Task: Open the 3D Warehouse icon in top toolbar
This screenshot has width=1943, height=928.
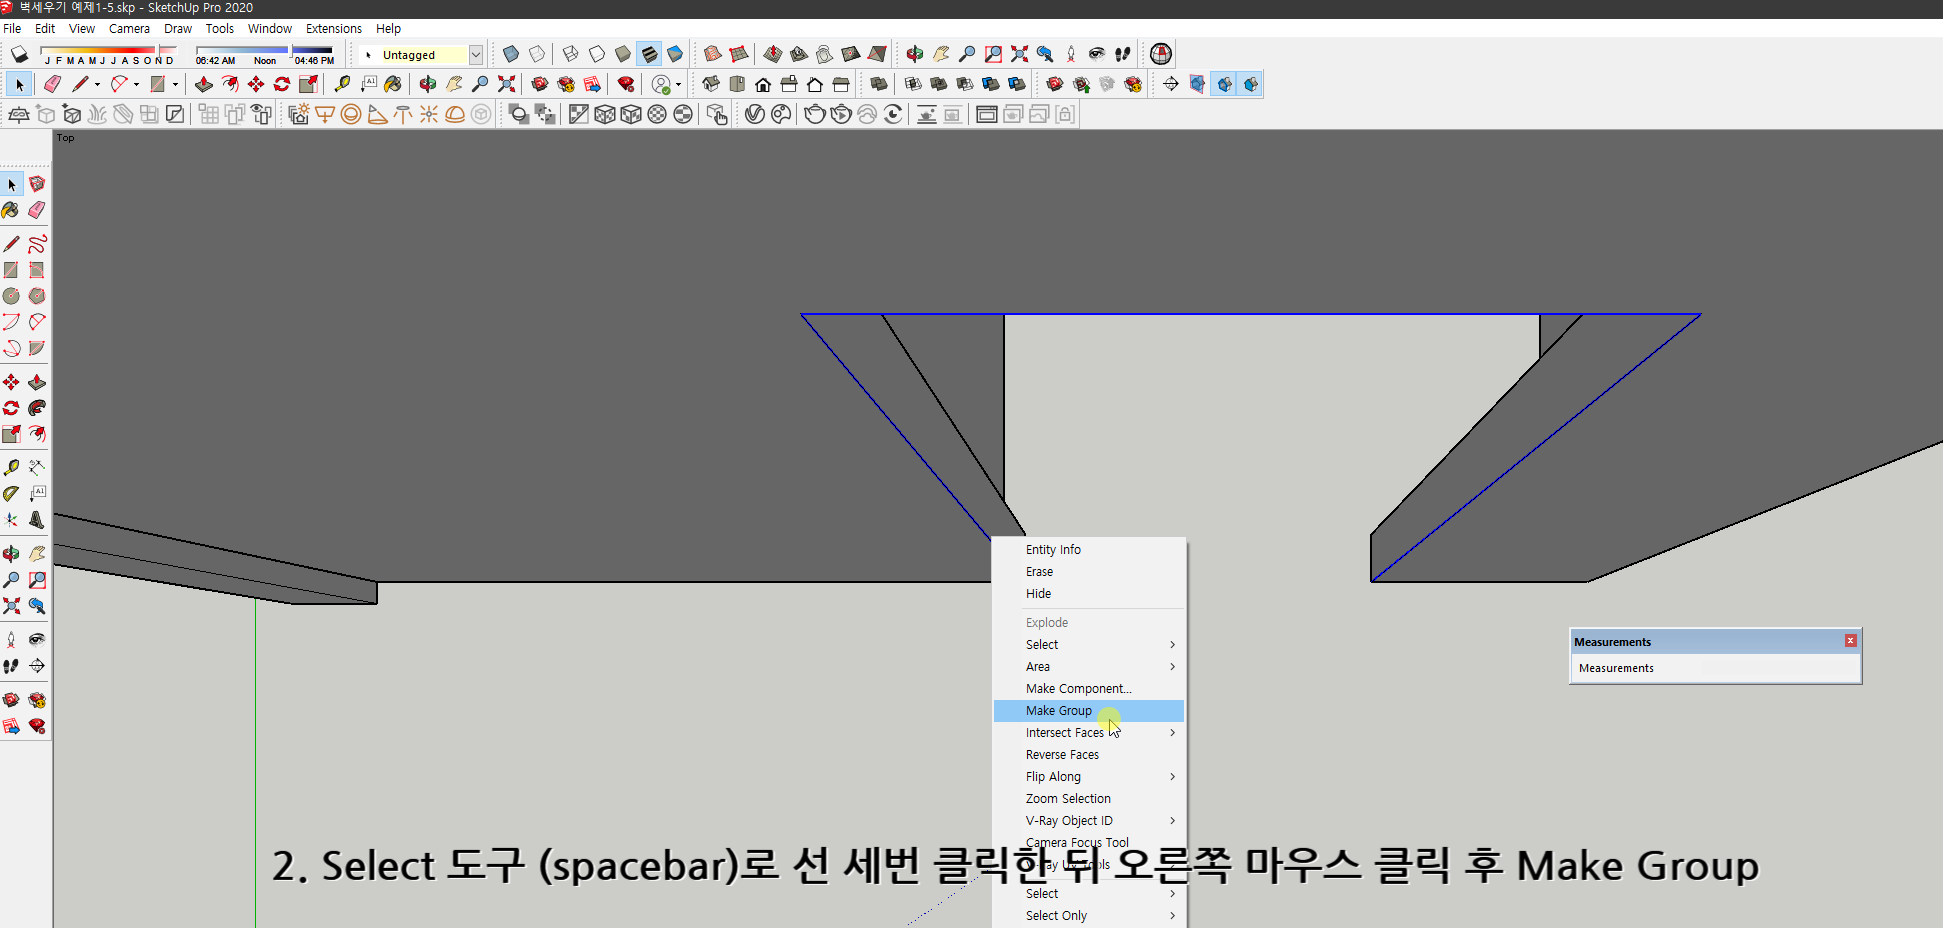Action: [540, 84]
